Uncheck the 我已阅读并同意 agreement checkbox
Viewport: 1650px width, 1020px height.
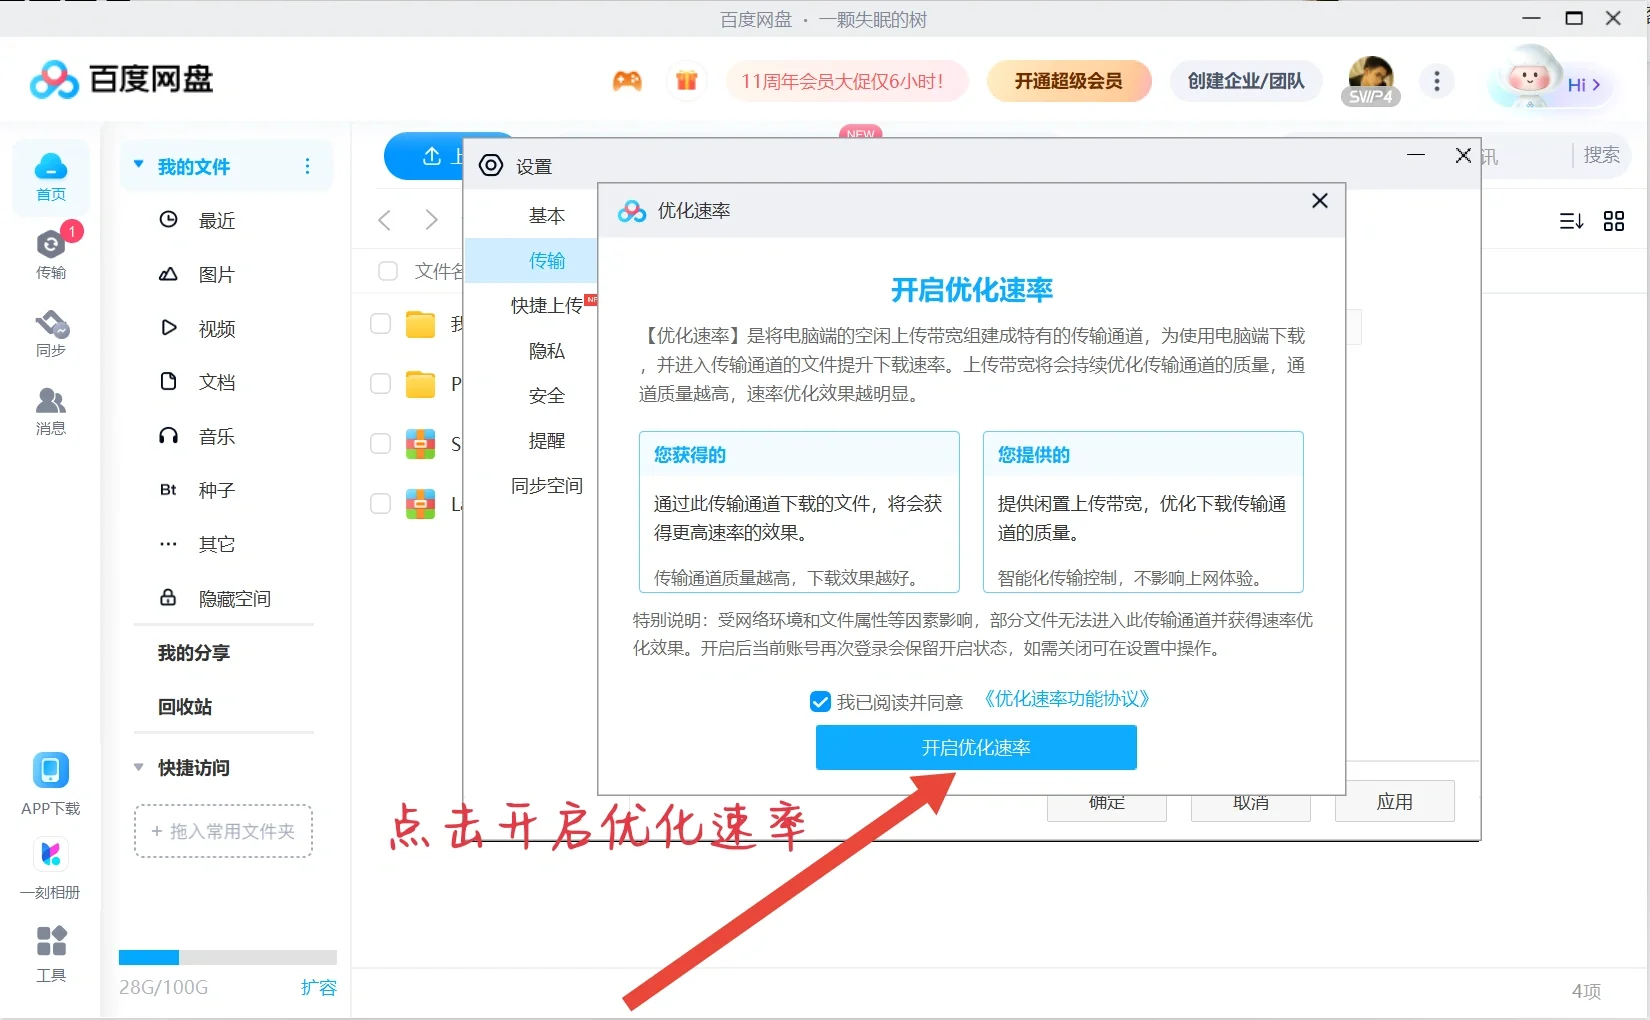point(821,701)
